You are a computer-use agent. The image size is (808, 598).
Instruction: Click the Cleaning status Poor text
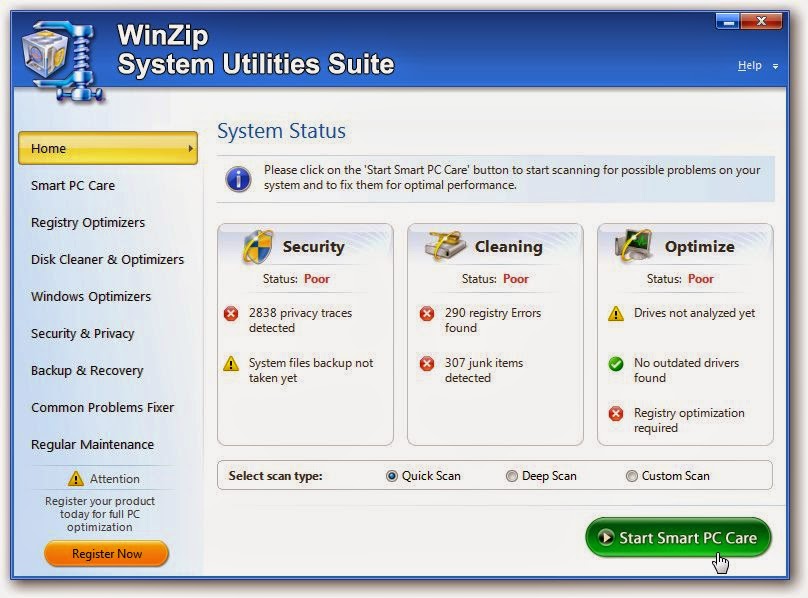tap(516, 279)
